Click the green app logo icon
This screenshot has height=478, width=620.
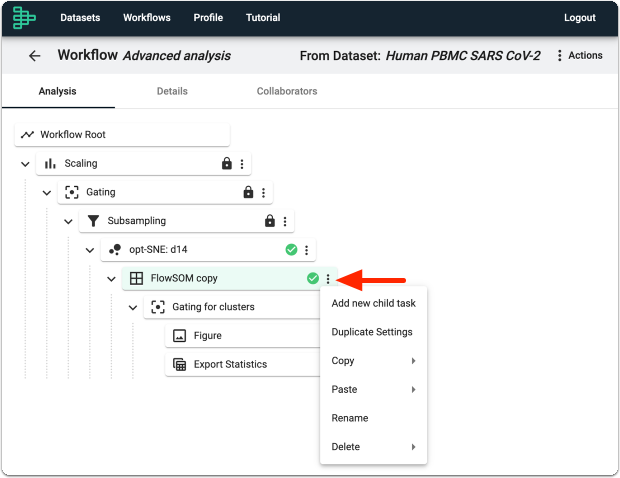24,18
